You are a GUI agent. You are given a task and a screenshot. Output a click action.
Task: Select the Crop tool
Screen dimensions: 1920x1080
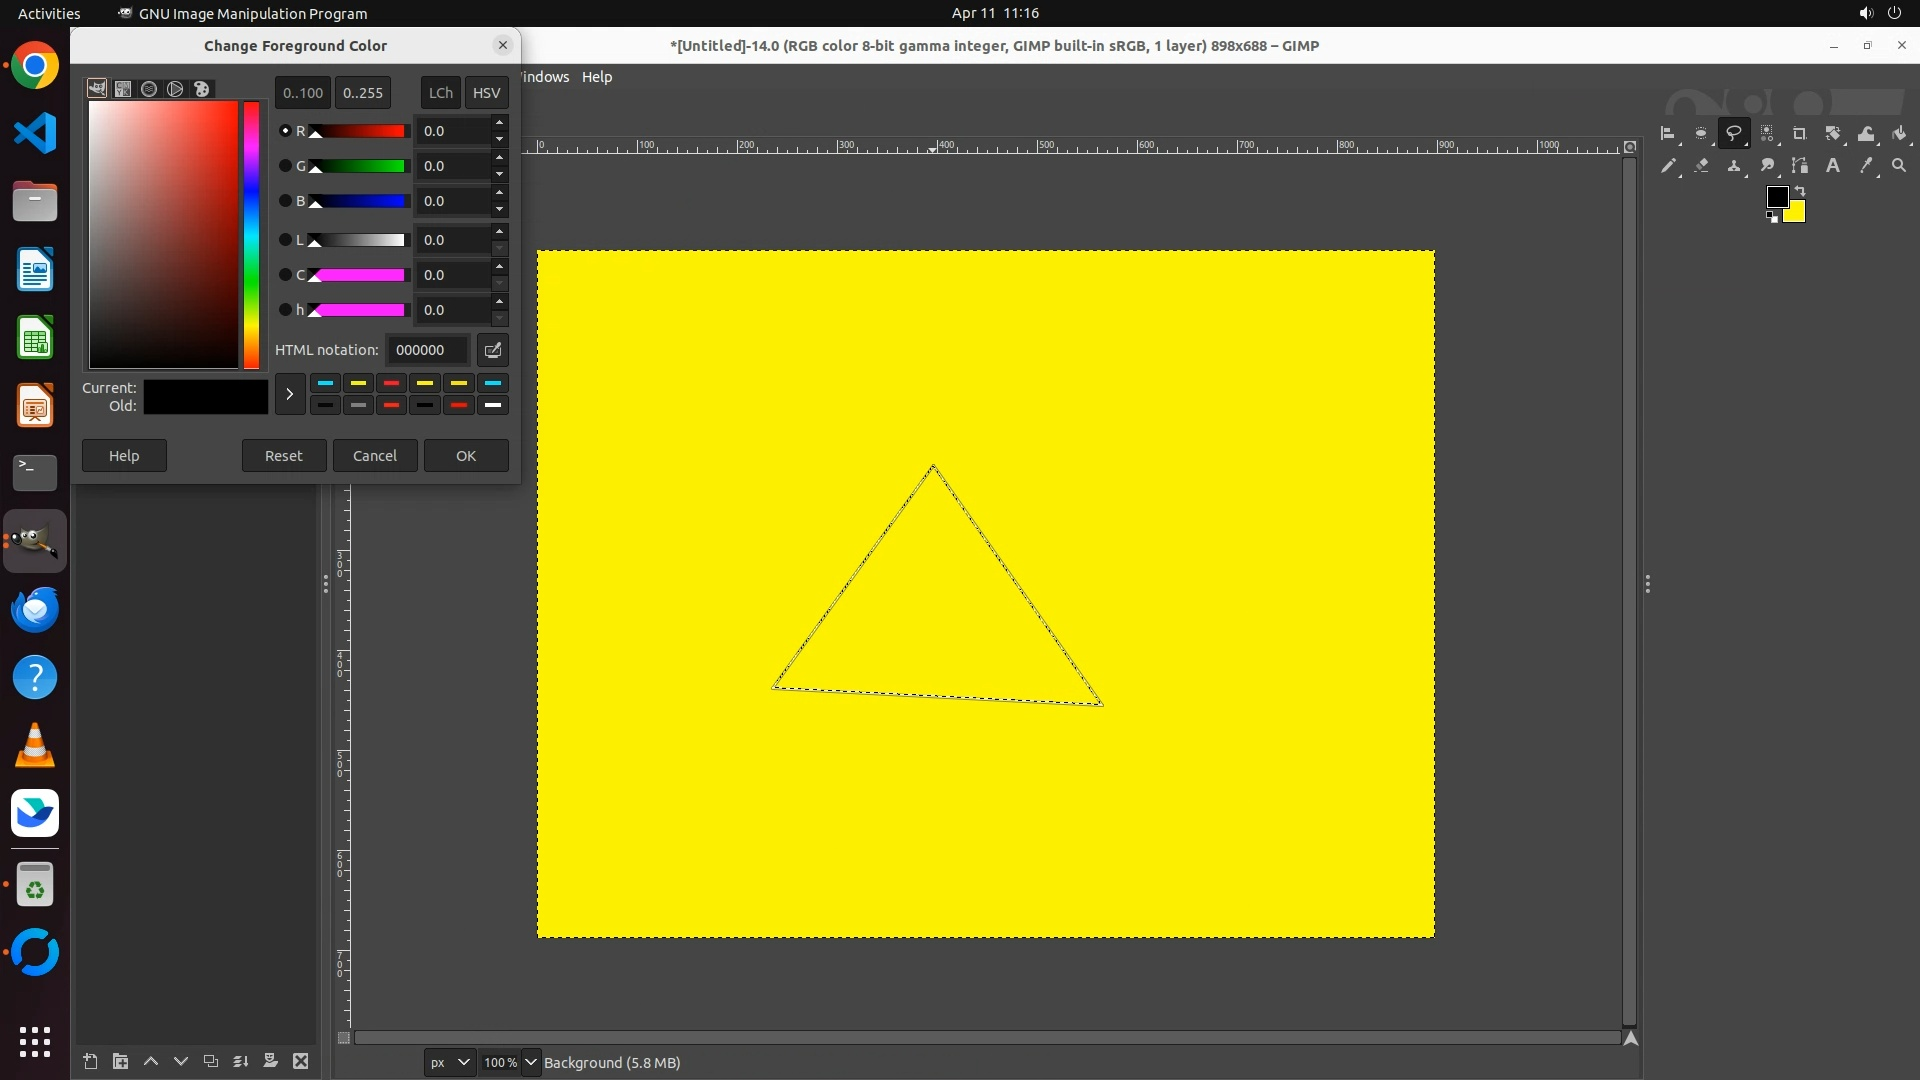click(x=1800, y=133)
